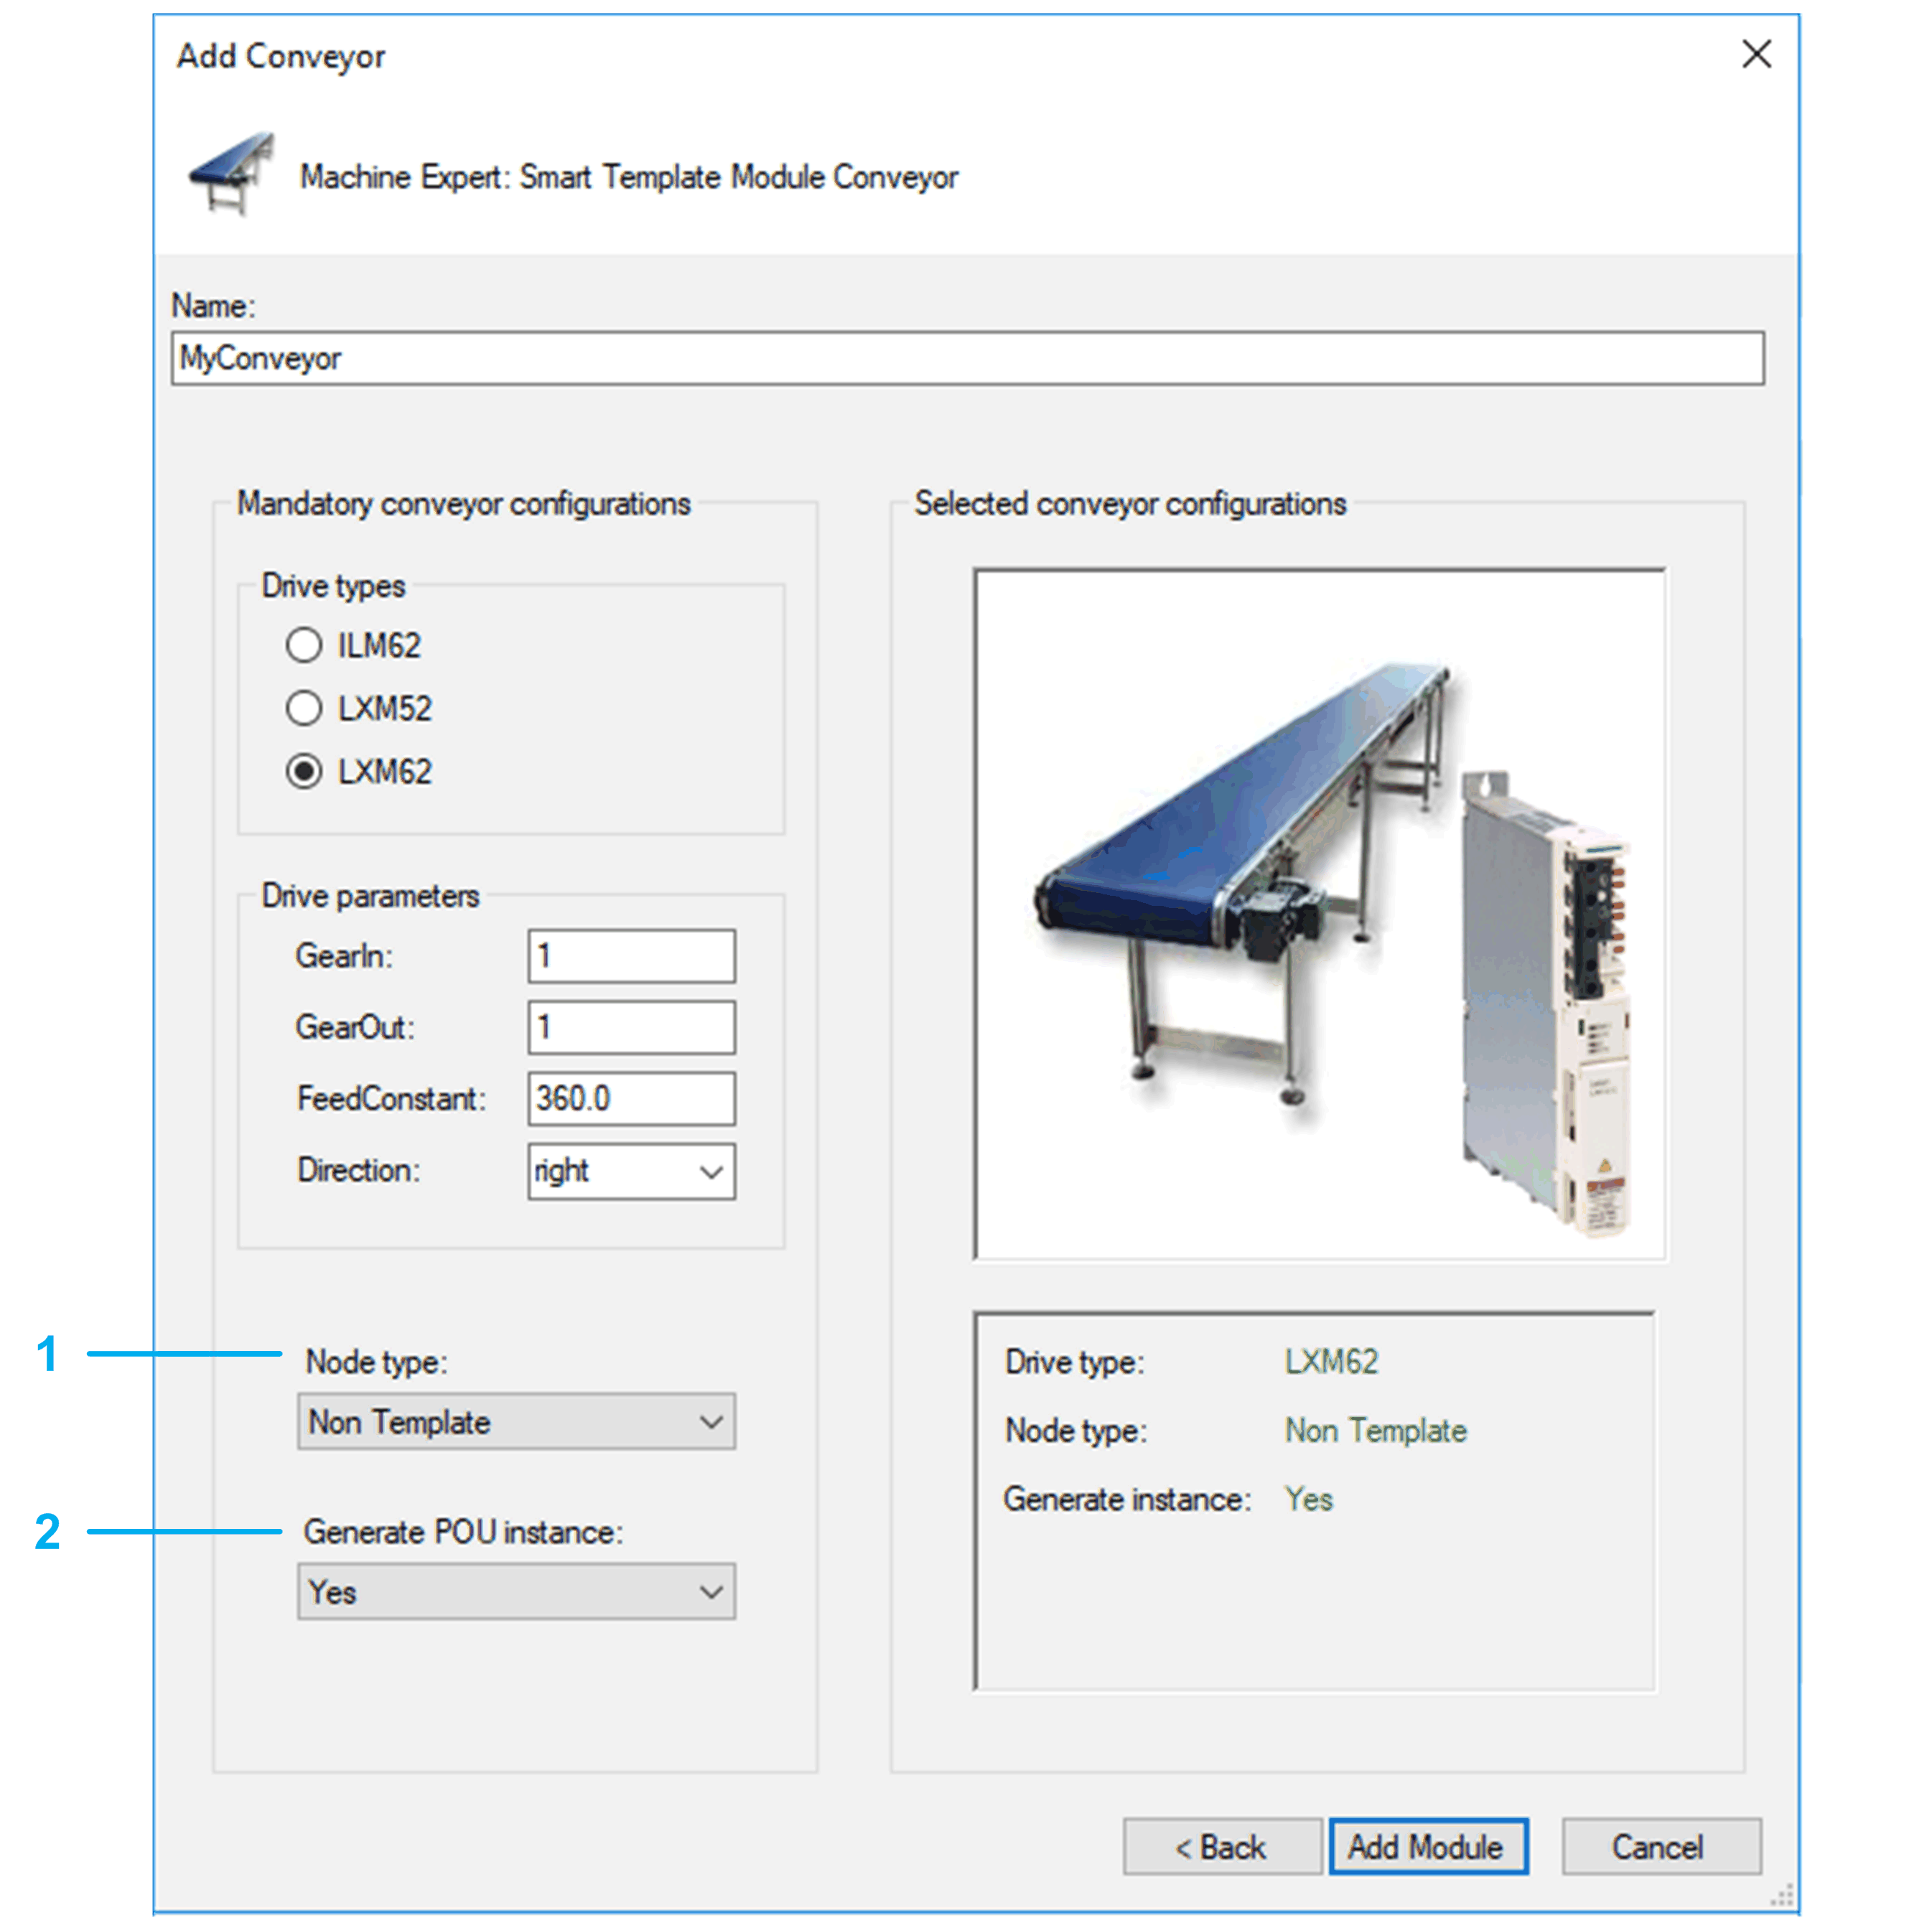Click the conveyor icon in the dialog header

pyautogui.click(x=232, y=174)
